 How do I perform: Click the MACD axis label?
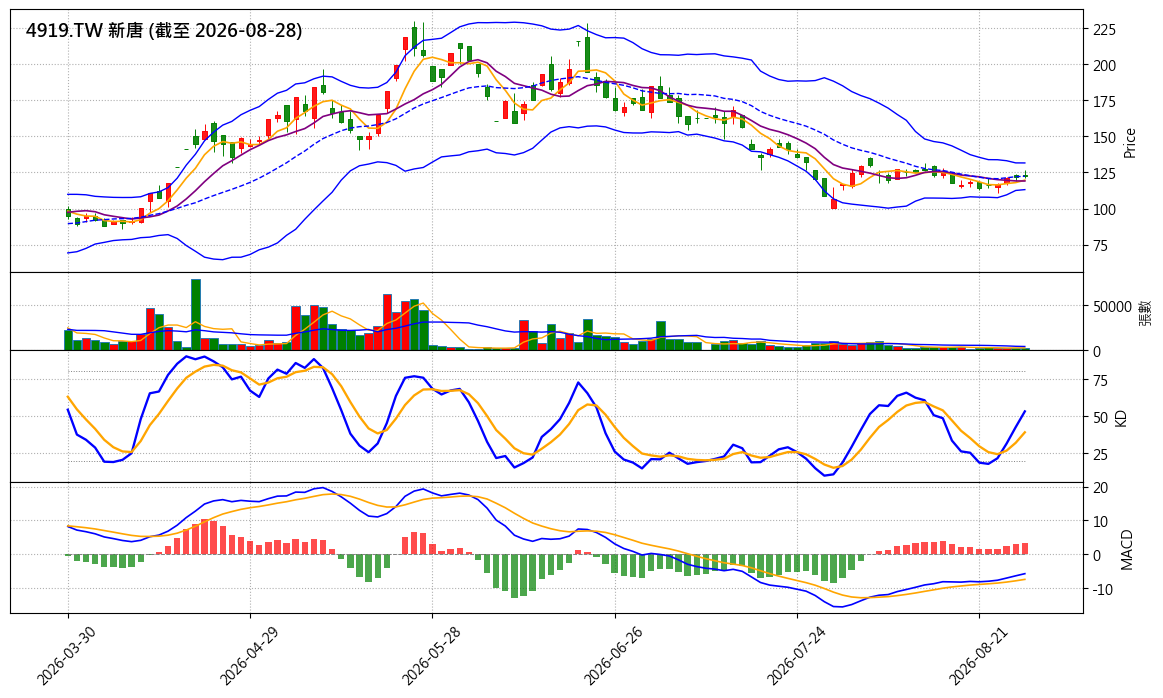pyautogui.click(x=1127, y=550)
